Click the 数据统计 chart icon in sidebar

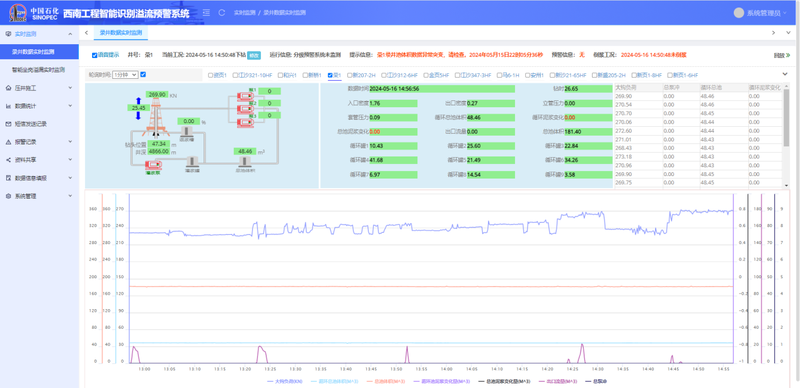8,106
